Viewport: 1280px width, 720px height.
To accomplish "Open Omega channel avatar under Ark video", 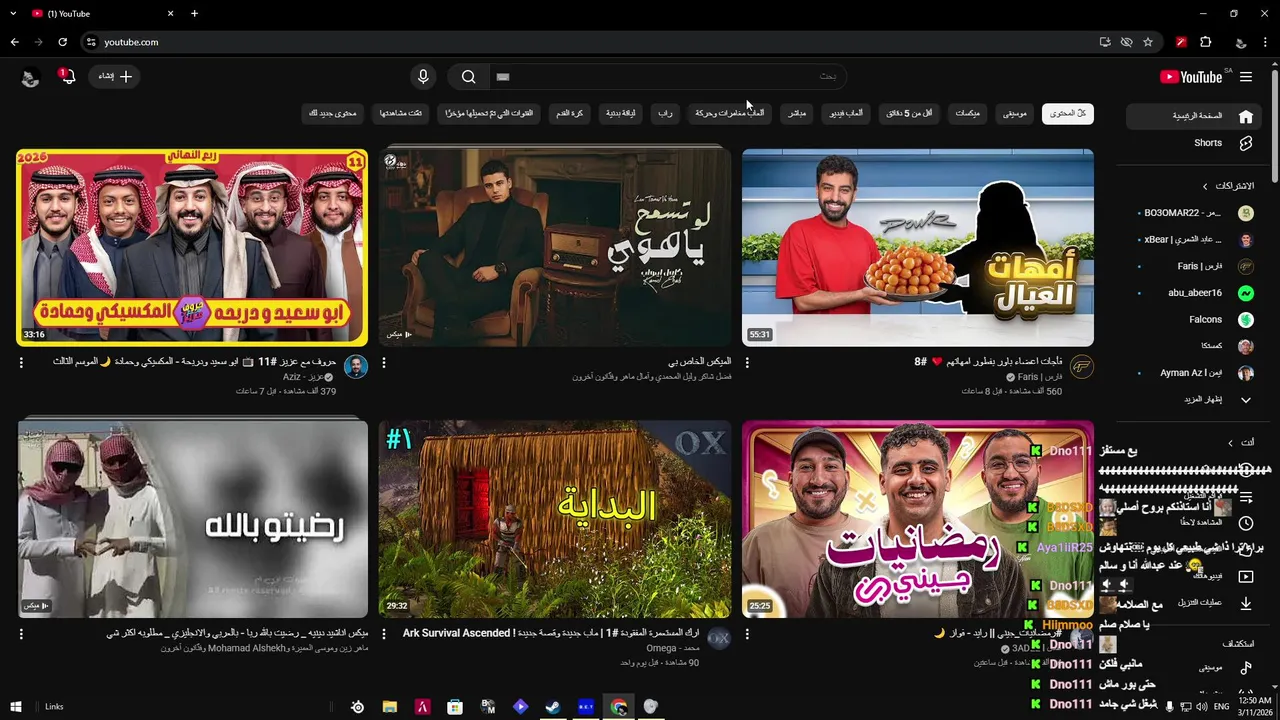I will tap(718, 639).
